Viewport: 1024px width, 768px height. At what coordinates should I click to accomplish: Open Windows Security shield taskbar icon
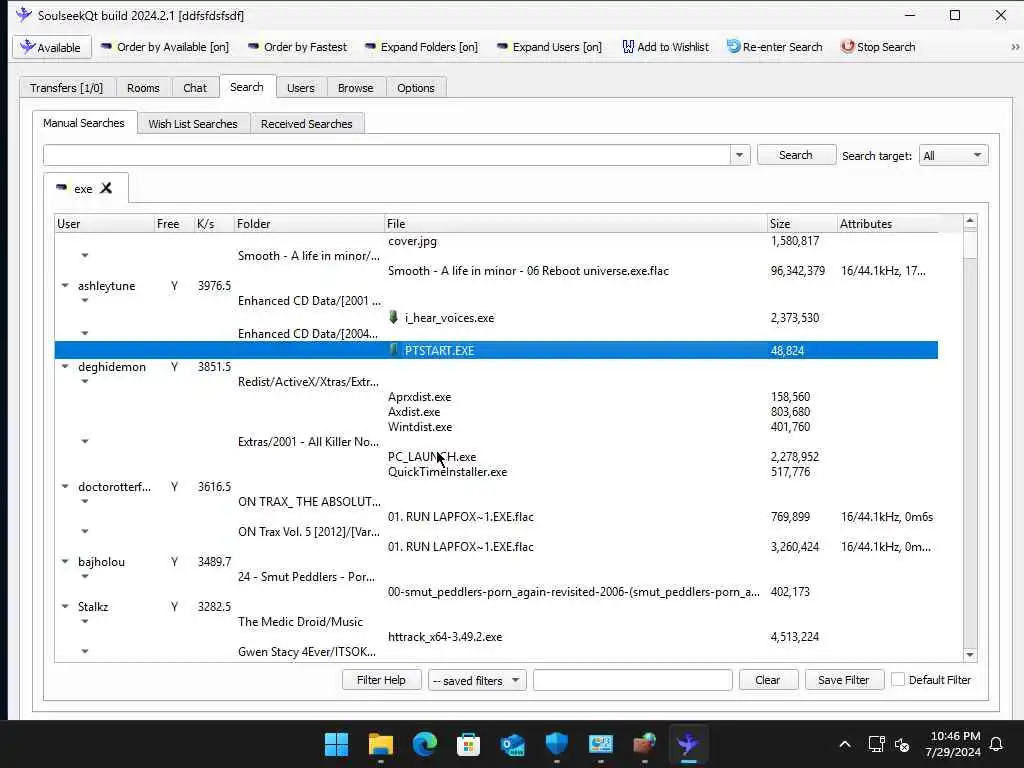(x=556, y=744)
